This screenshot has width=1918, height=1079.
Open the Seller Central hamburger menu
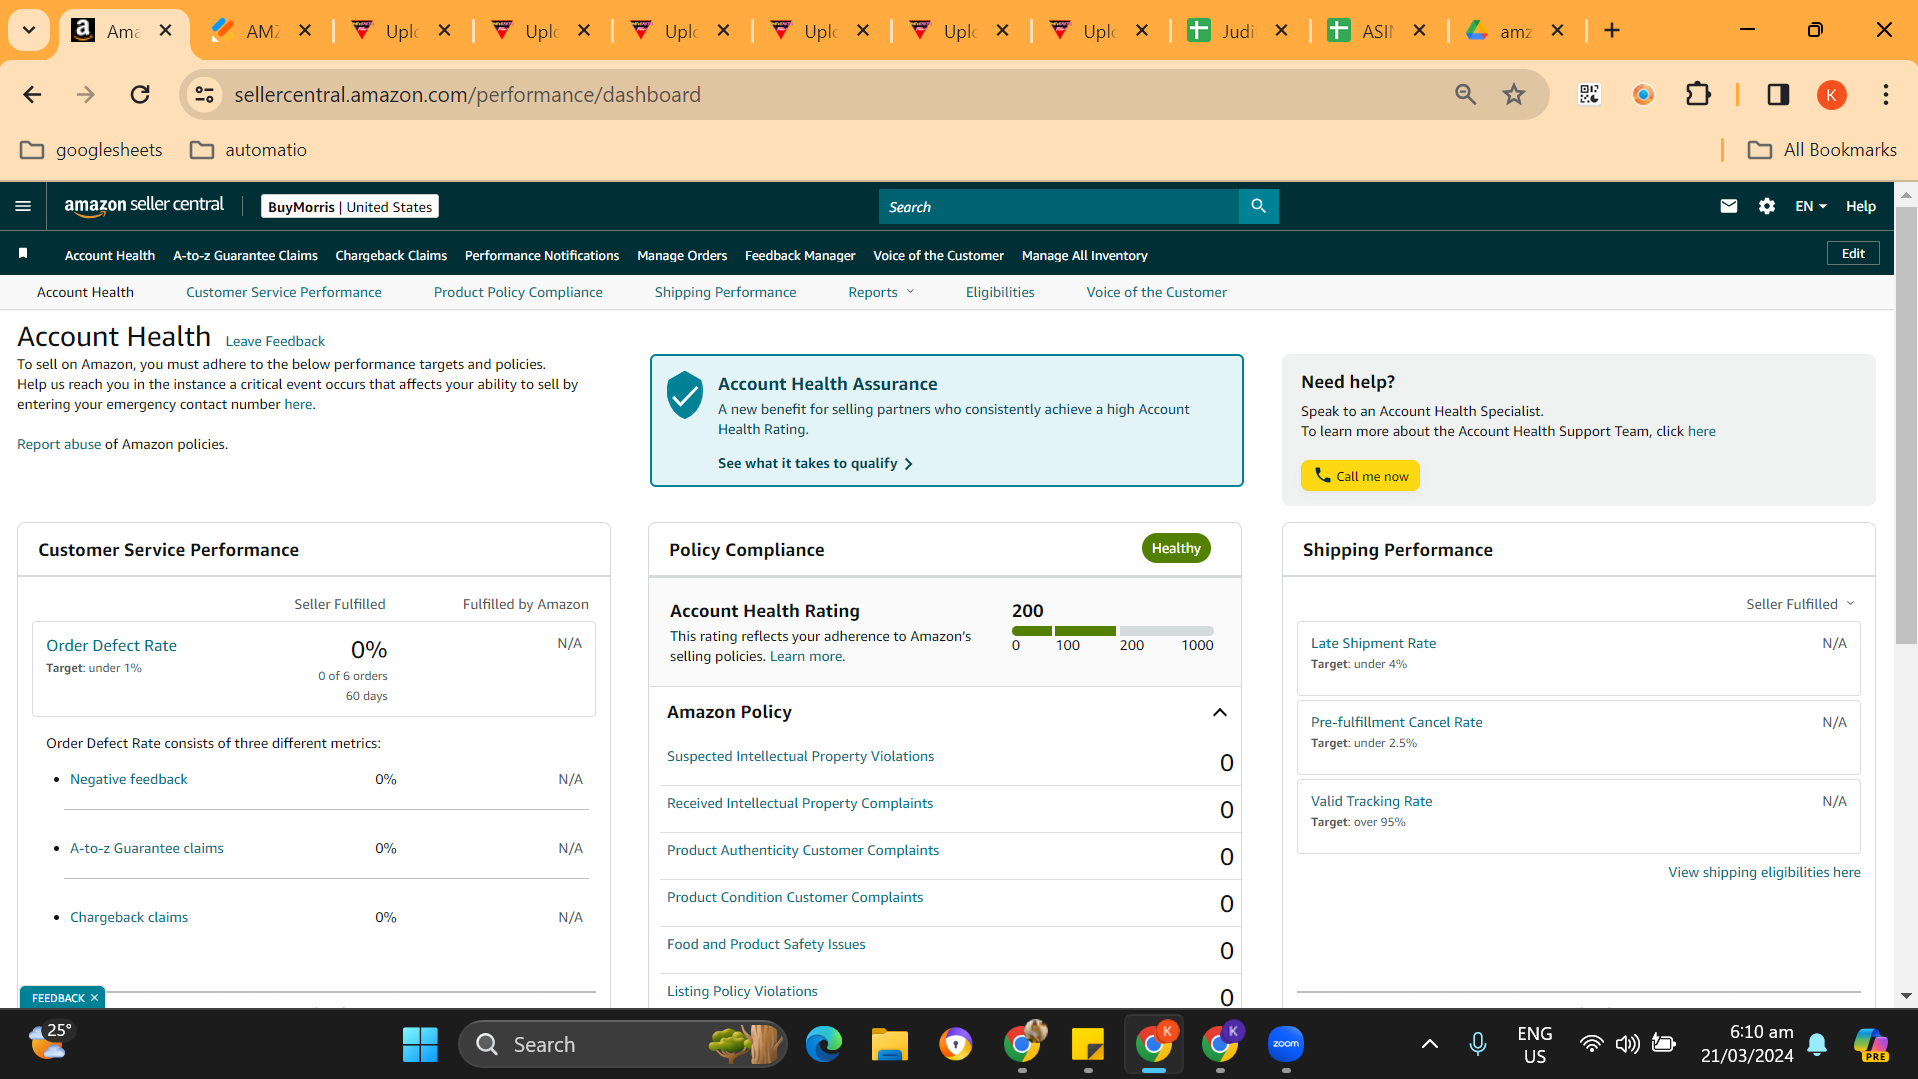23,206
